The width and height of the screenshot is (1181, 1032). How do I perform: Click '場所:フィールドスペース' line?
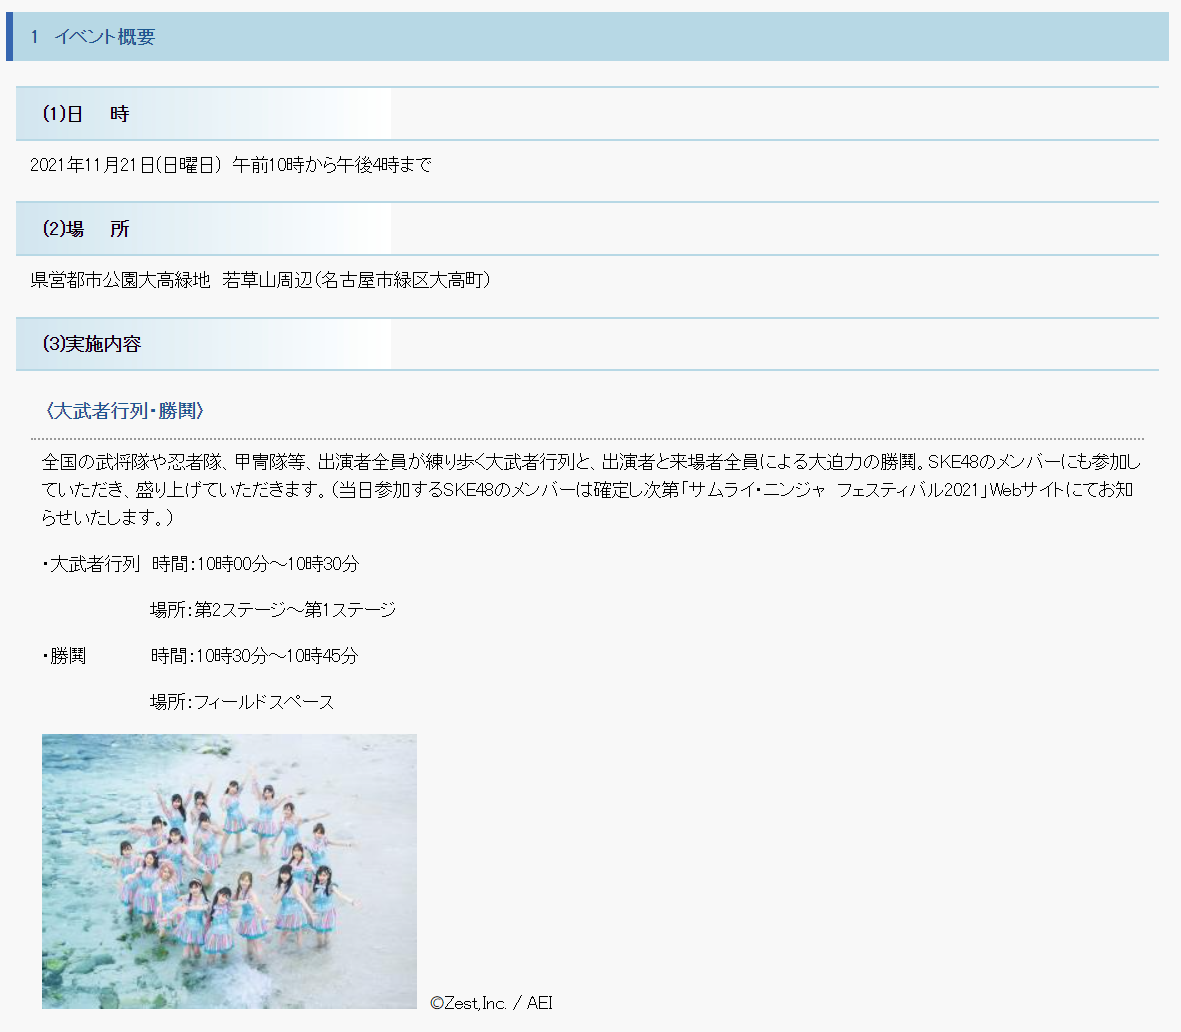(242, 702)
